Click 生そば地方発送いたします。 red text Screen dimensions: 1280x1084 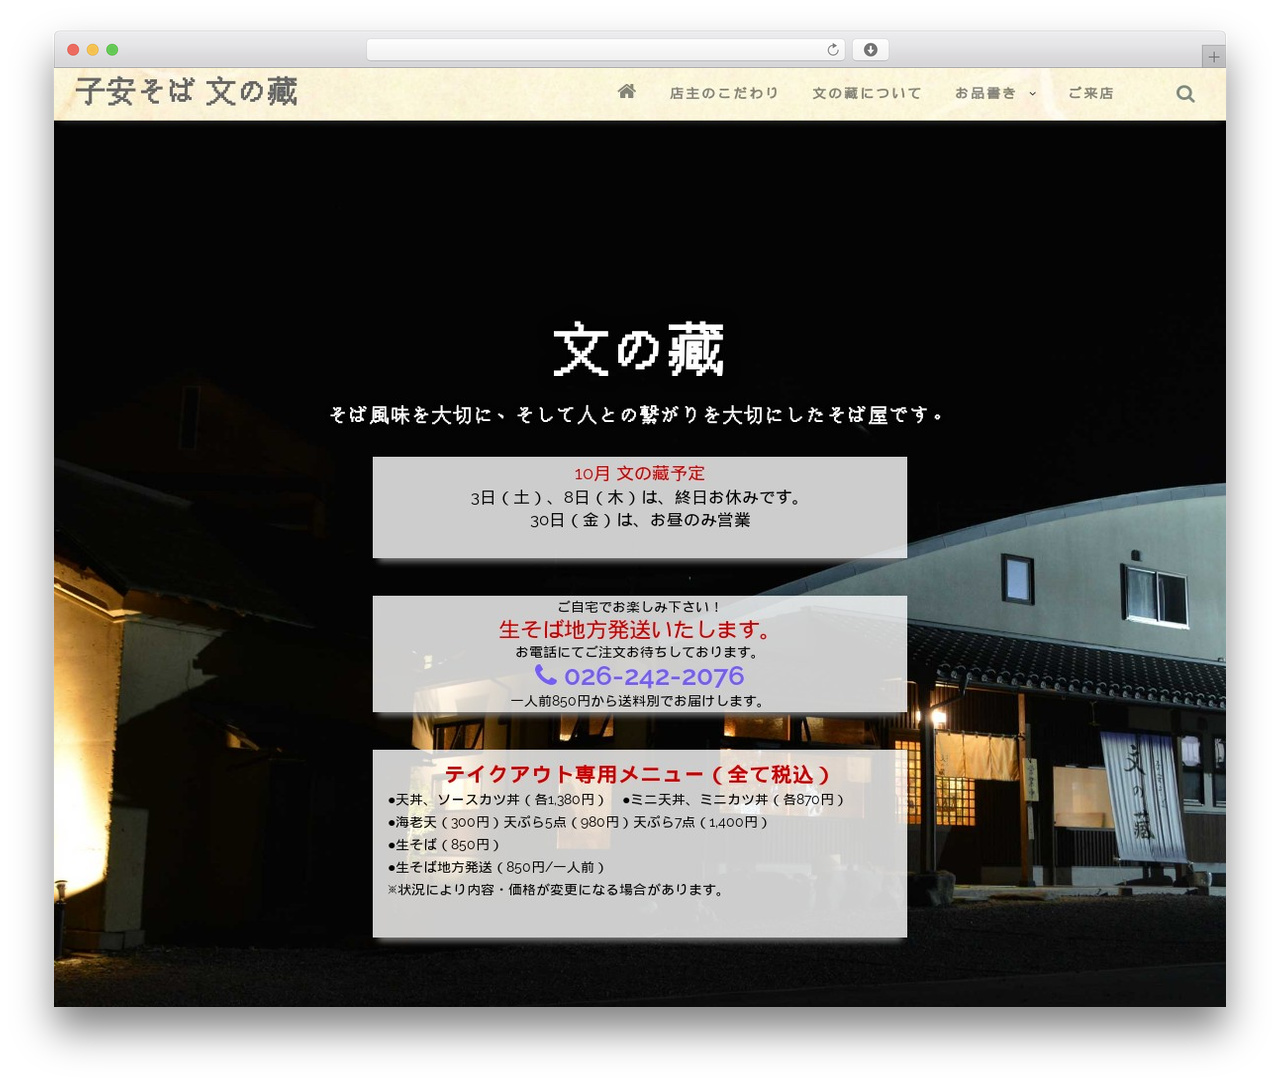tap(637, 630)
